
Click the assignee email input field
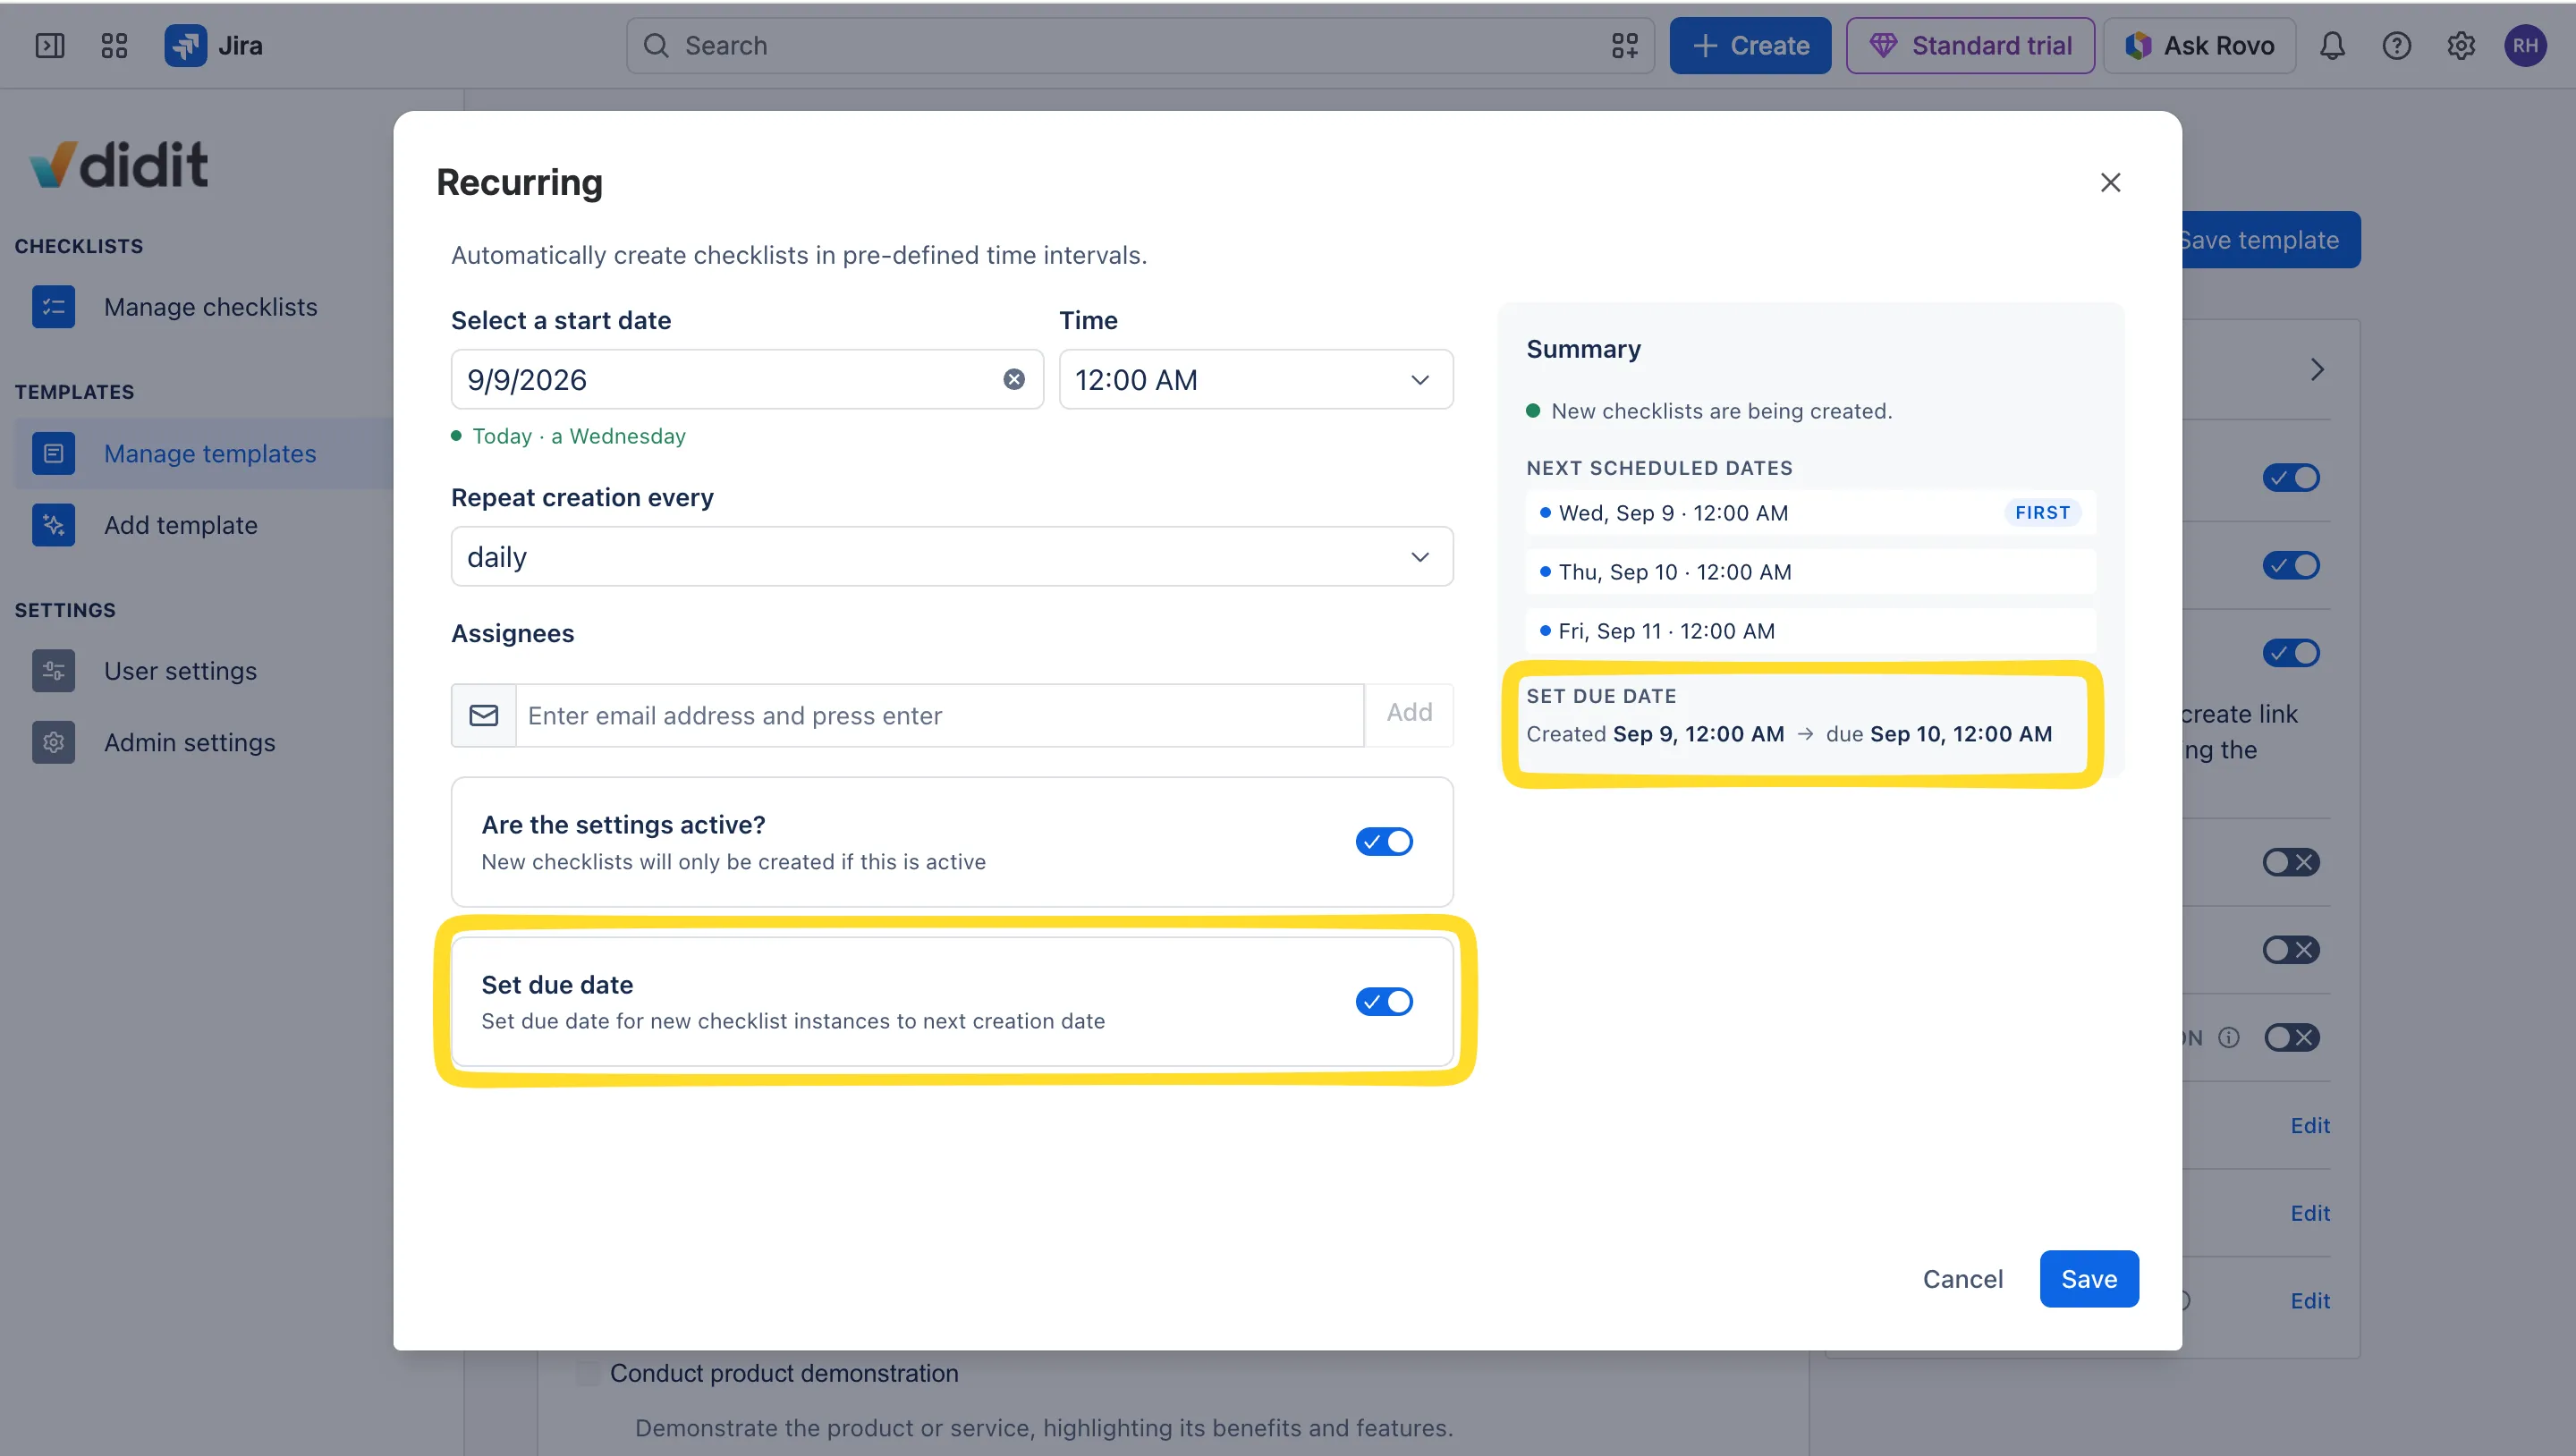point(940,716)
